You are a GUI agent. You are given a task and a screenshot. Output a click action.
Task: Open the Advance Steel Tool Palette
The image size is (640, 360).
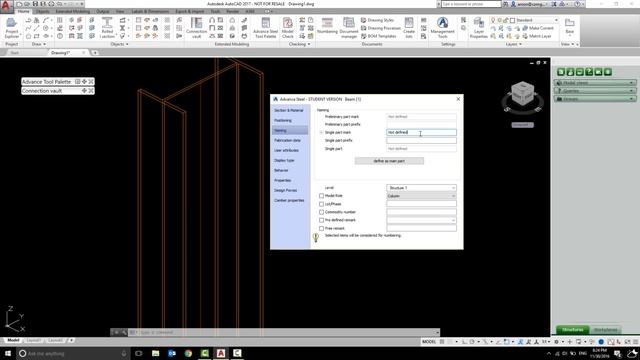(265, 28)
